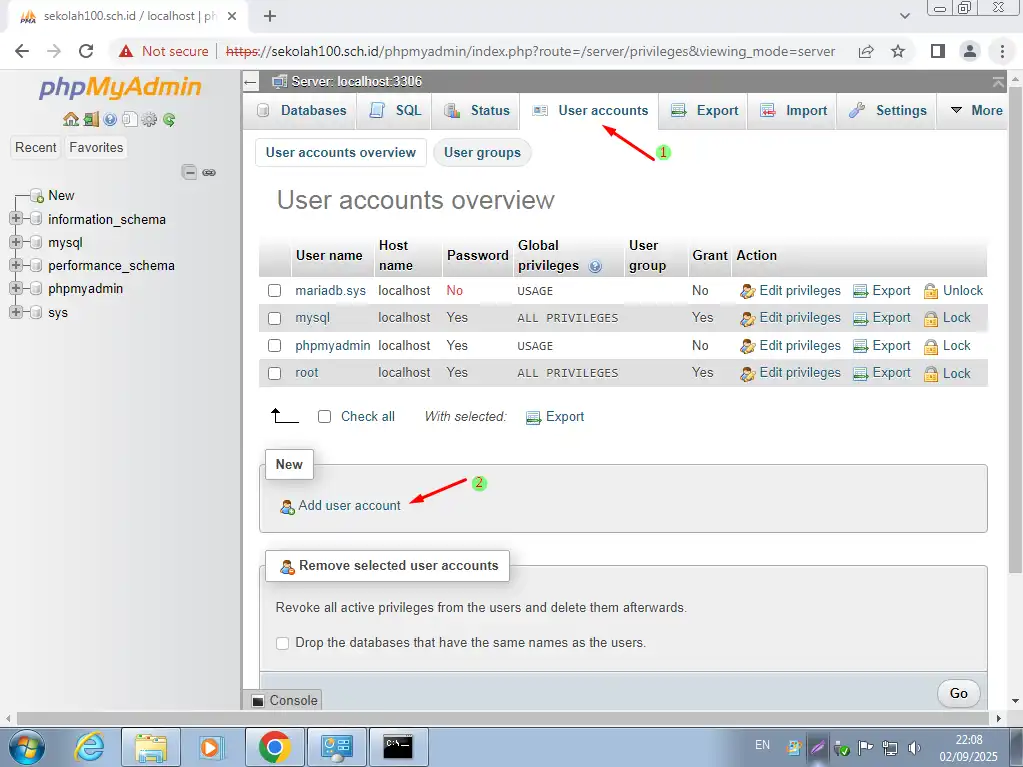Viewport: 1023px width, 767px height.
Task: Open Windows Start button
Action: click(x=26, y=747)
